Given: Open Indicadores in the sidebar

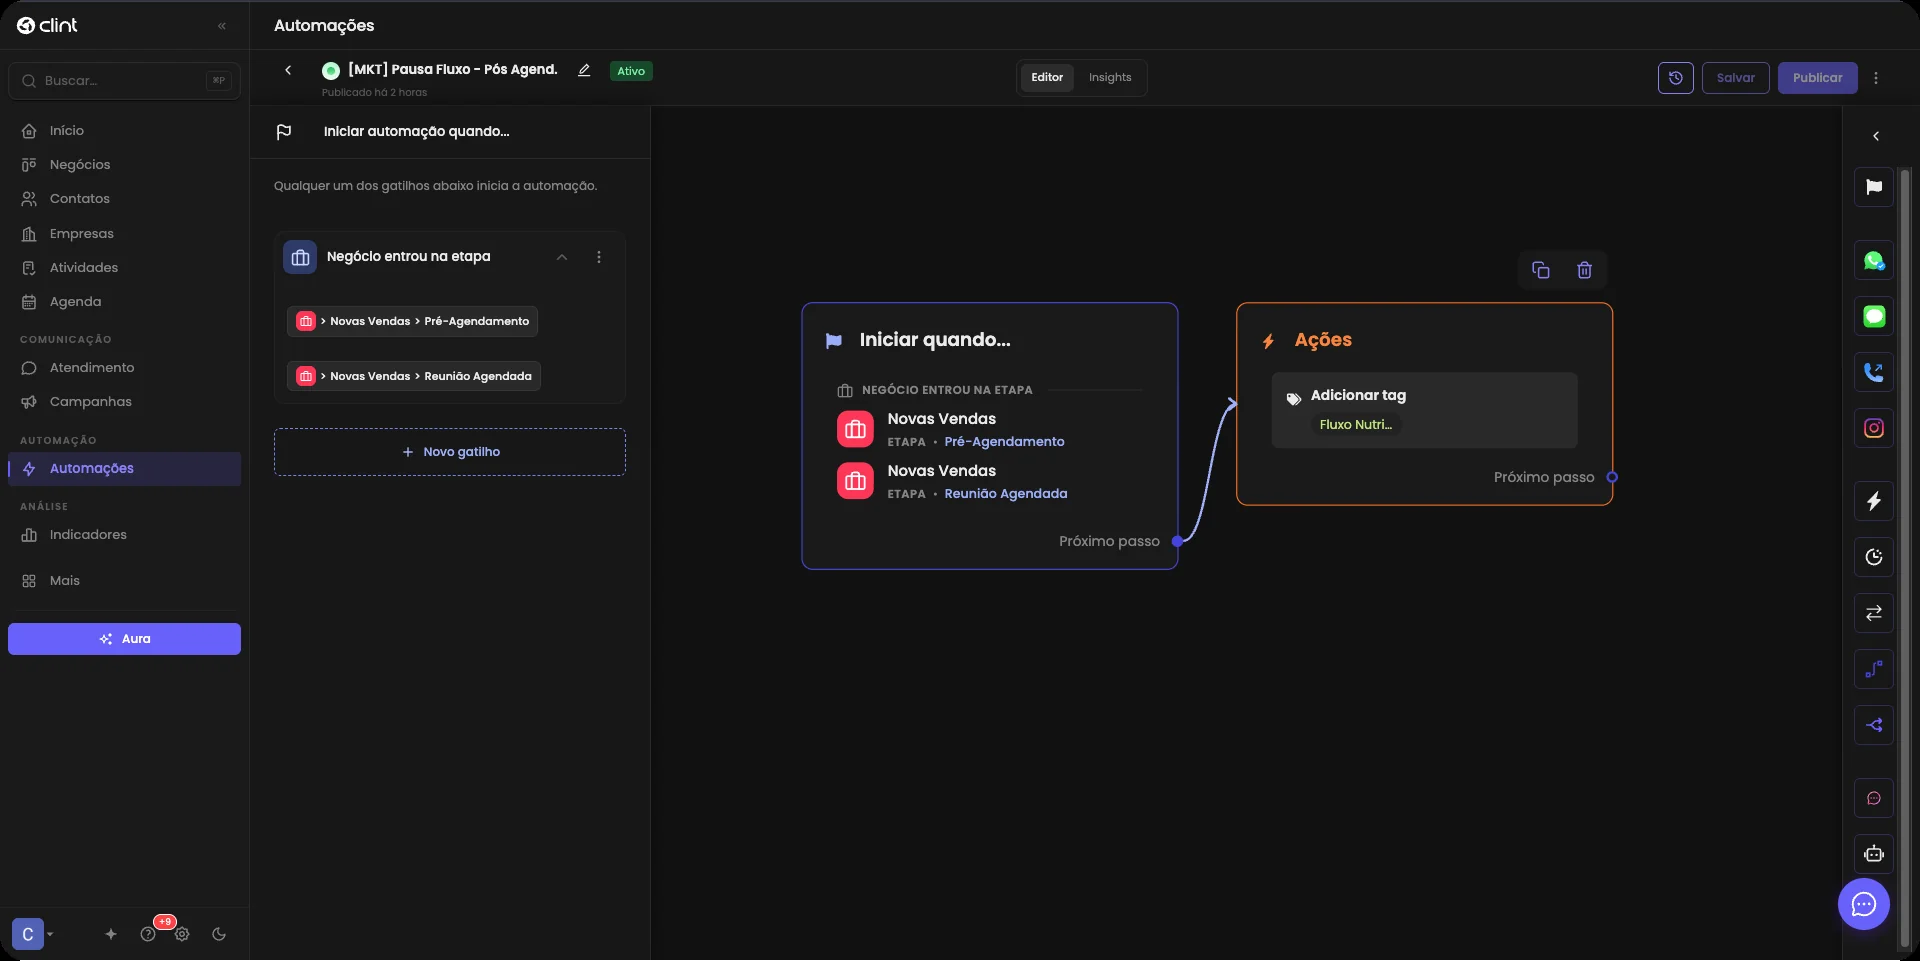Looking at the screenshot, I should [124, 535].
